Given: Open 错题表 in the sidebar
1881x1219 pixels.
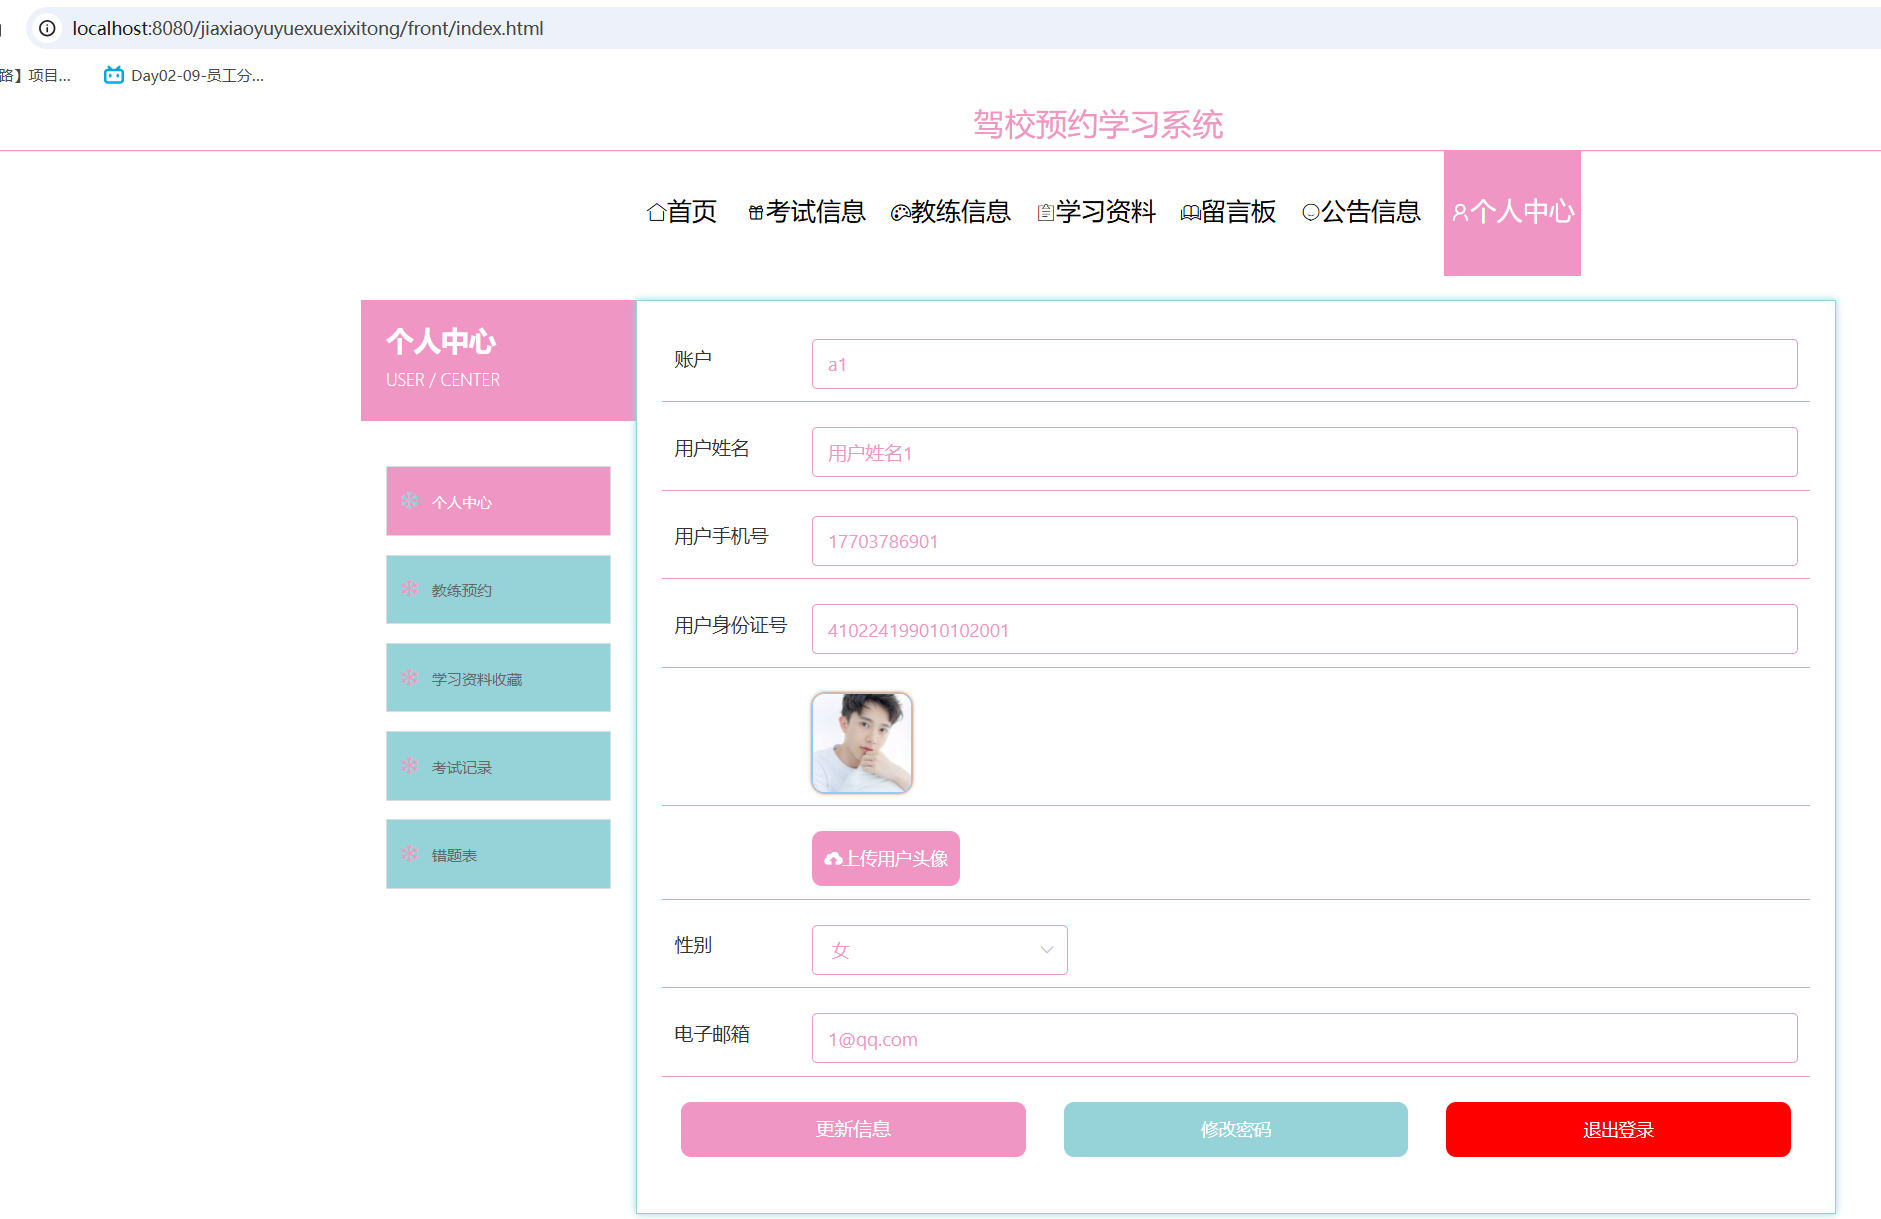Looking at the screenshot, I should [498, 854].
